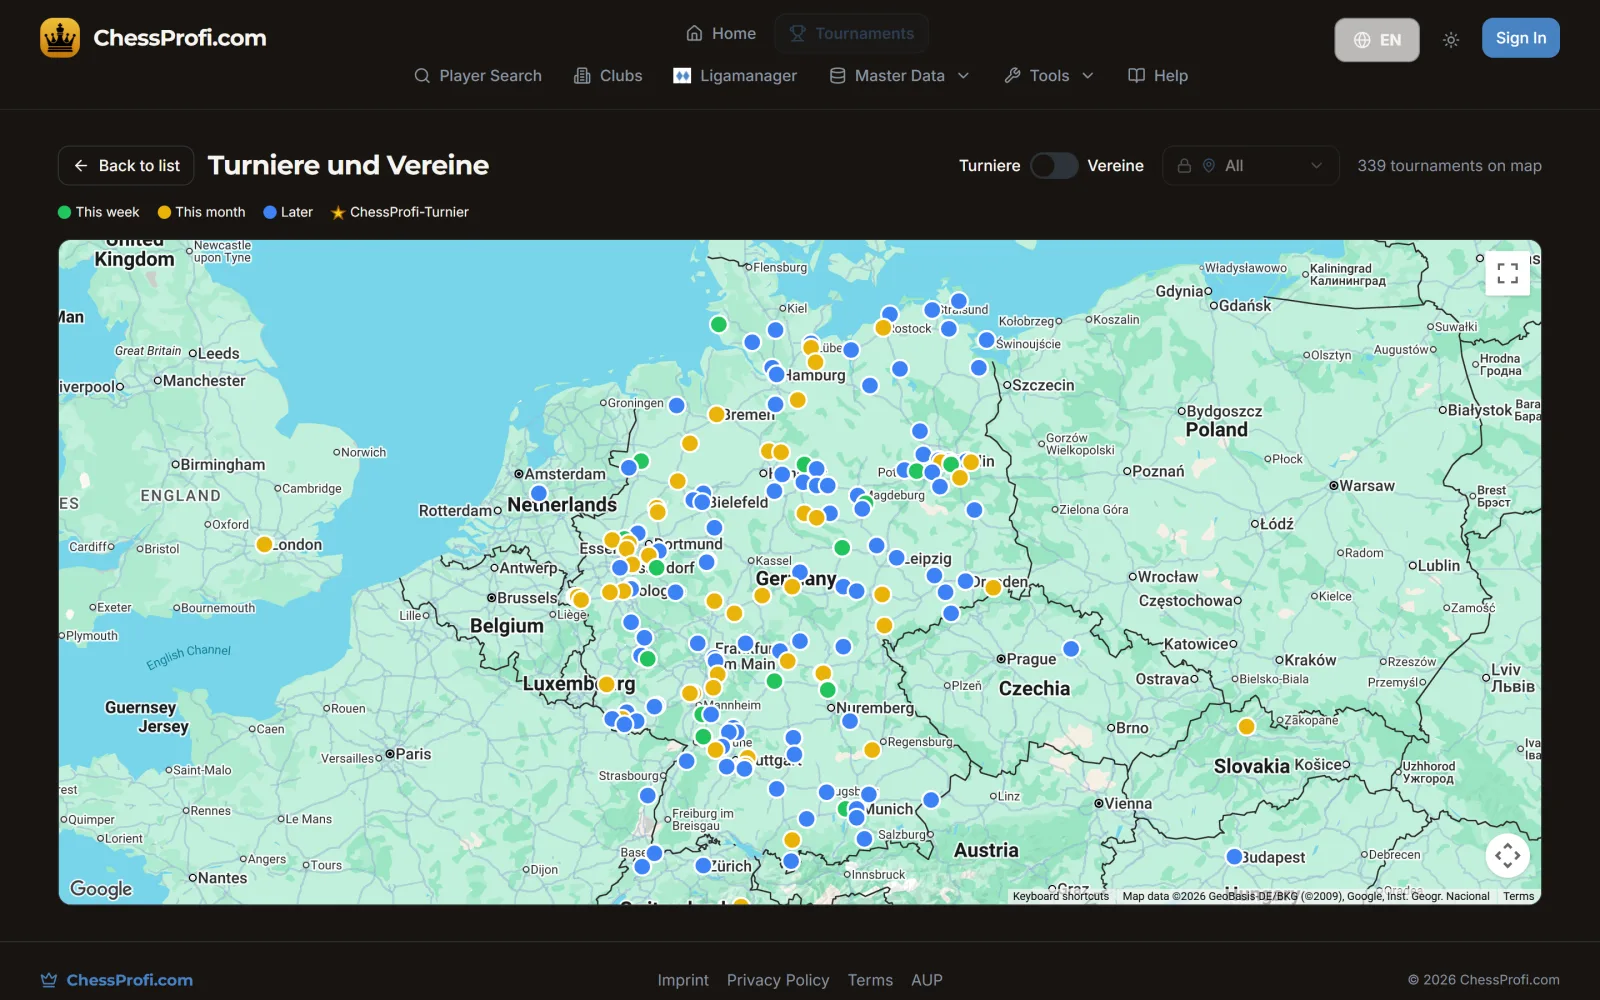Screen dimensions: 1600x1000
Task: Expand the Master Data menu
Action: [899, 76]
